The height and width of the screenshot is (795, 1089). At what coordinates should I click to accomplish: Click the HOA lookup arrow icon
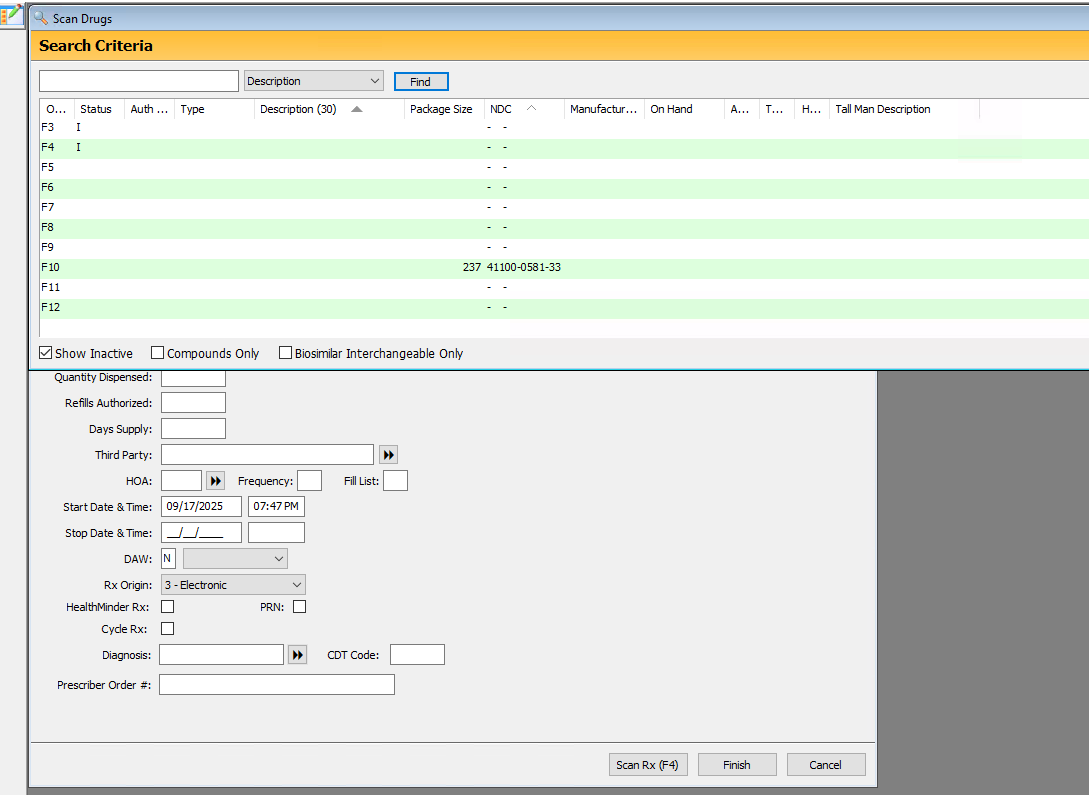pos(215,481)
